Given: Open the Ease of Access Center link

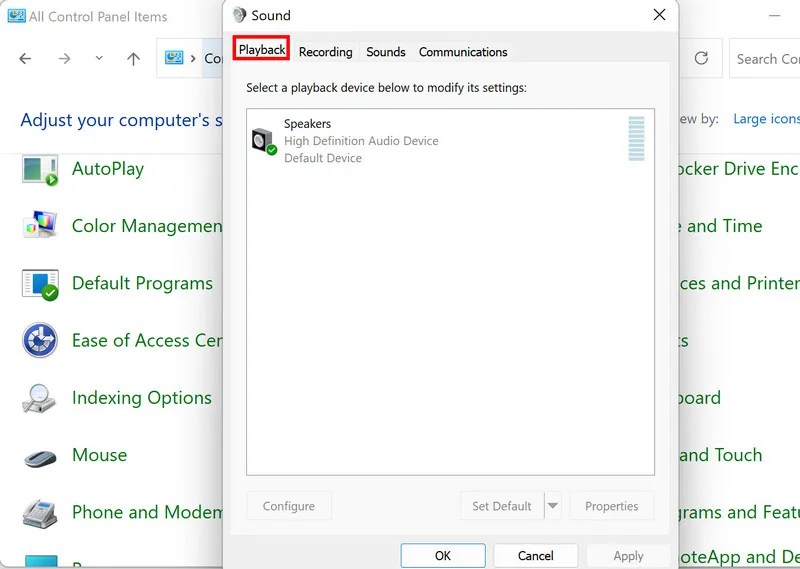Looking at the screenshot, I should (x=147, y=340).
